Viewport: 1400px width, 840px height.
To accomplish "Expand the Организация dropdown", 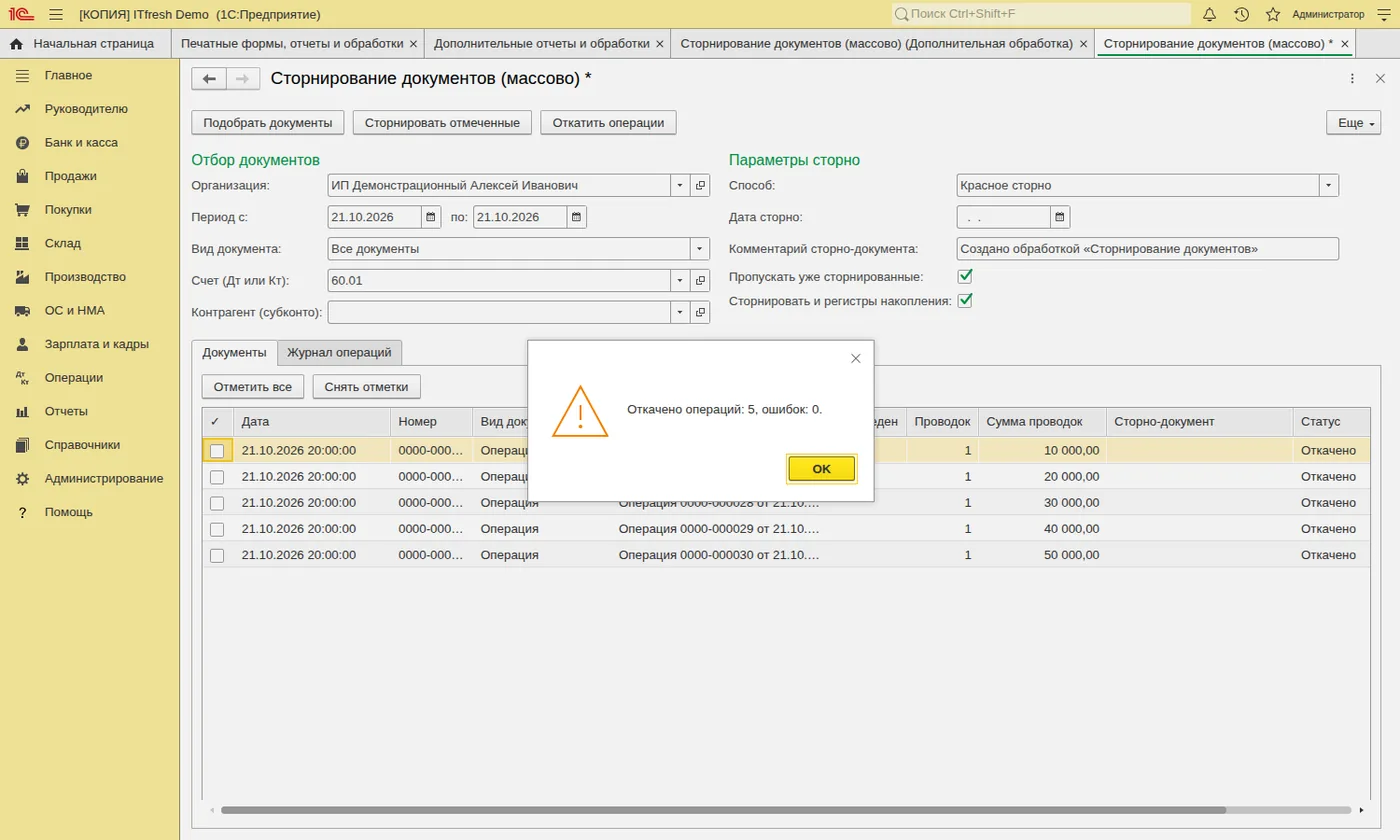I will point(680,185).
